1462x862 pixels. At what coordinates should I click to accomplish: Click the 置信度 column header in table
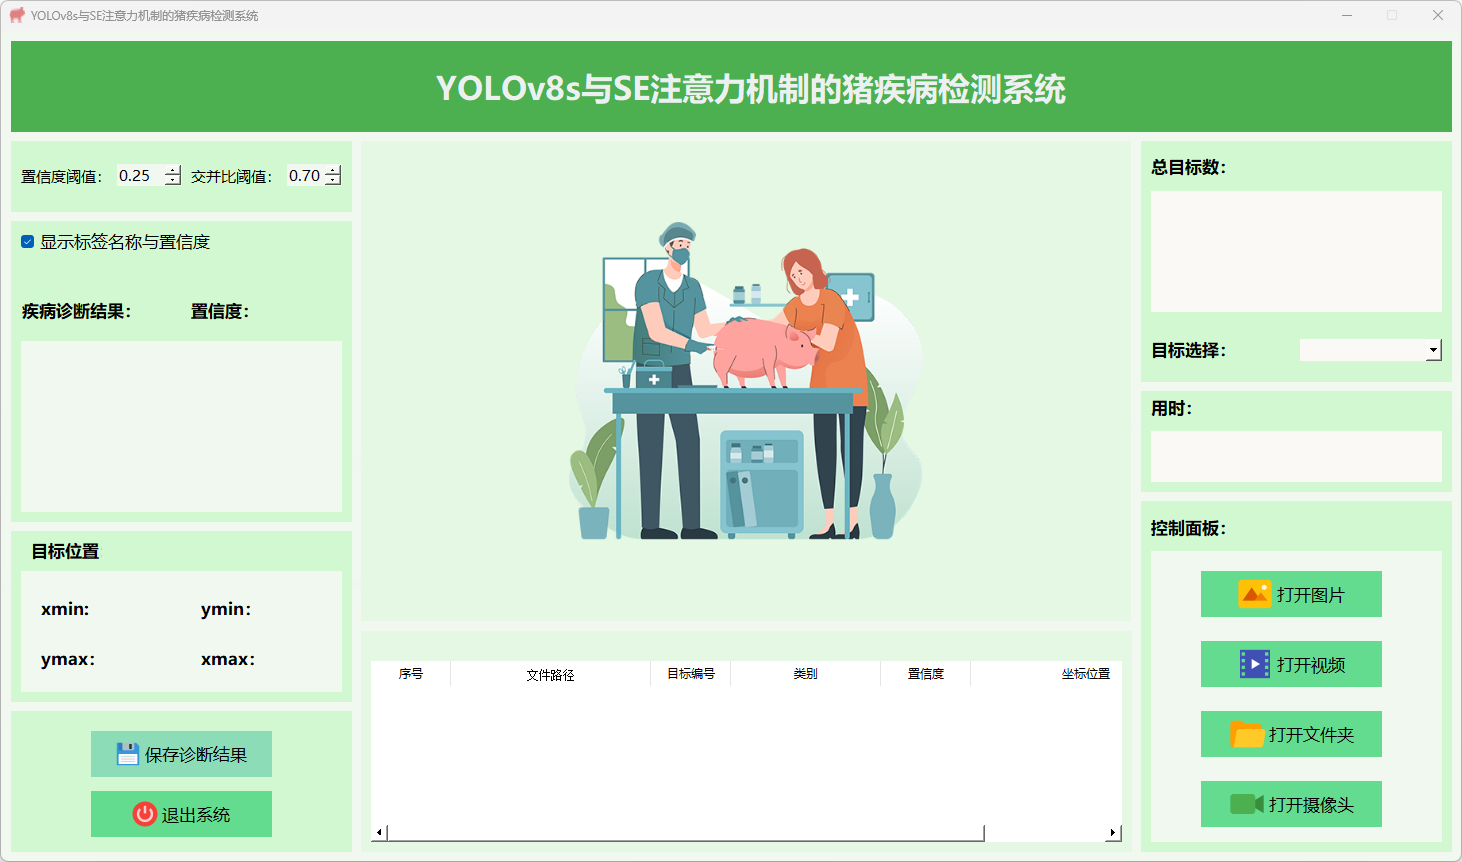click(926, 674)
